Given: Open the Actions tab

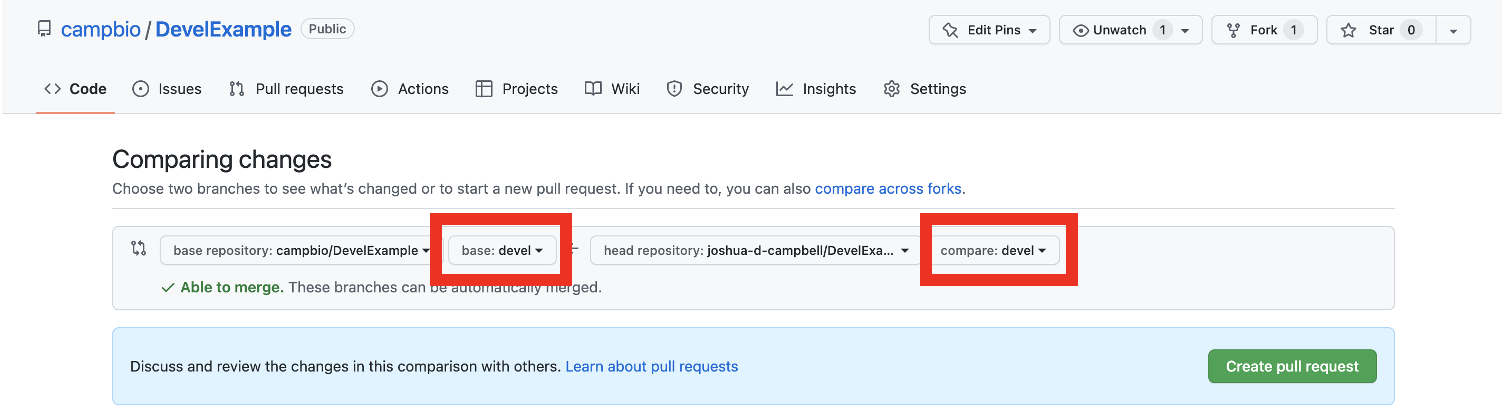Looking at the screenshot, I should pos(410,89).
